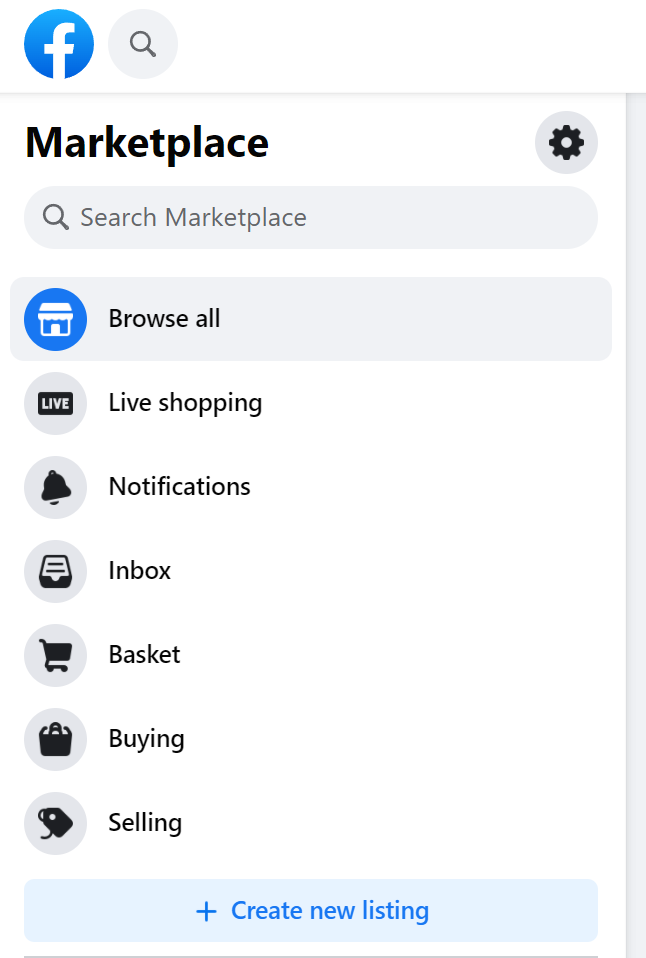The image size is (646, 958).
Task: View the Basket menu item
Action: click(x=145, y=655)
